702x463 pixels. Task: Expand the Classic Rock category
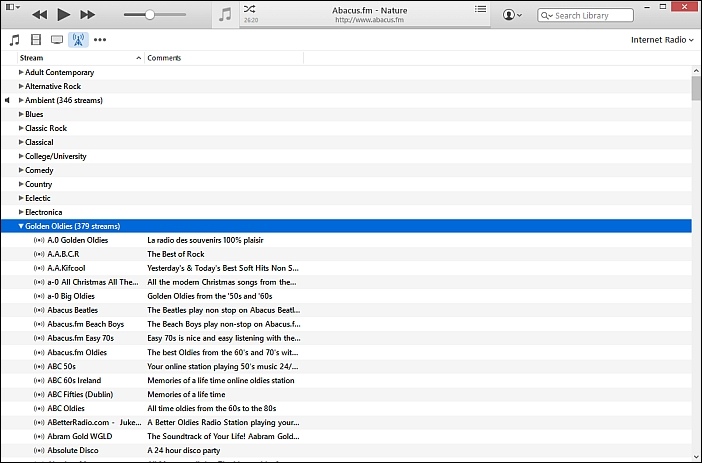[21, 128]
